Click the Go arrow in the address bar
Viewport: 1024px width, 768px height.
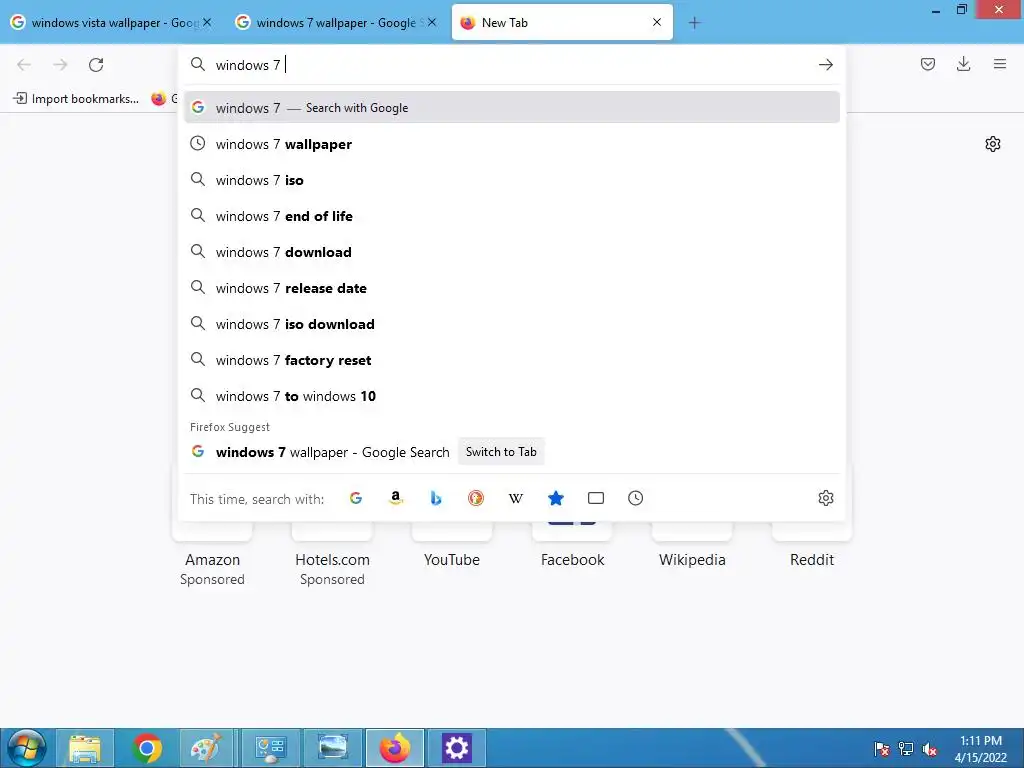[x=825, y=65]
